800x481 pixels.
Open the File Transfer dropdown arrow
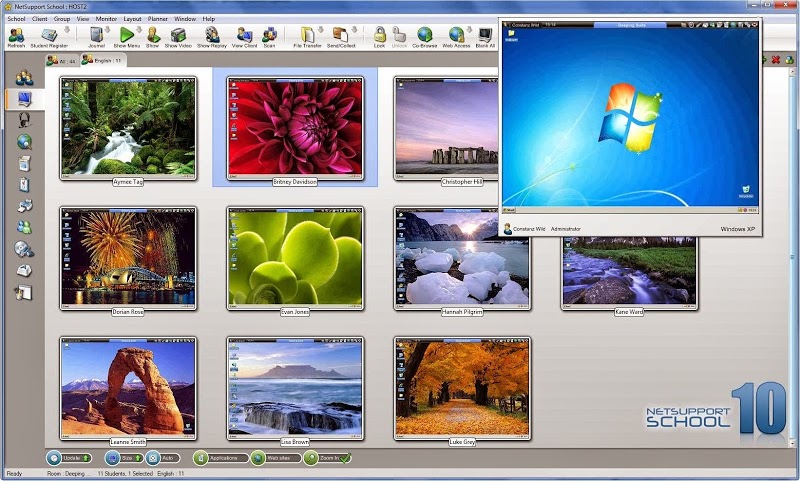(x=320, y=30)
